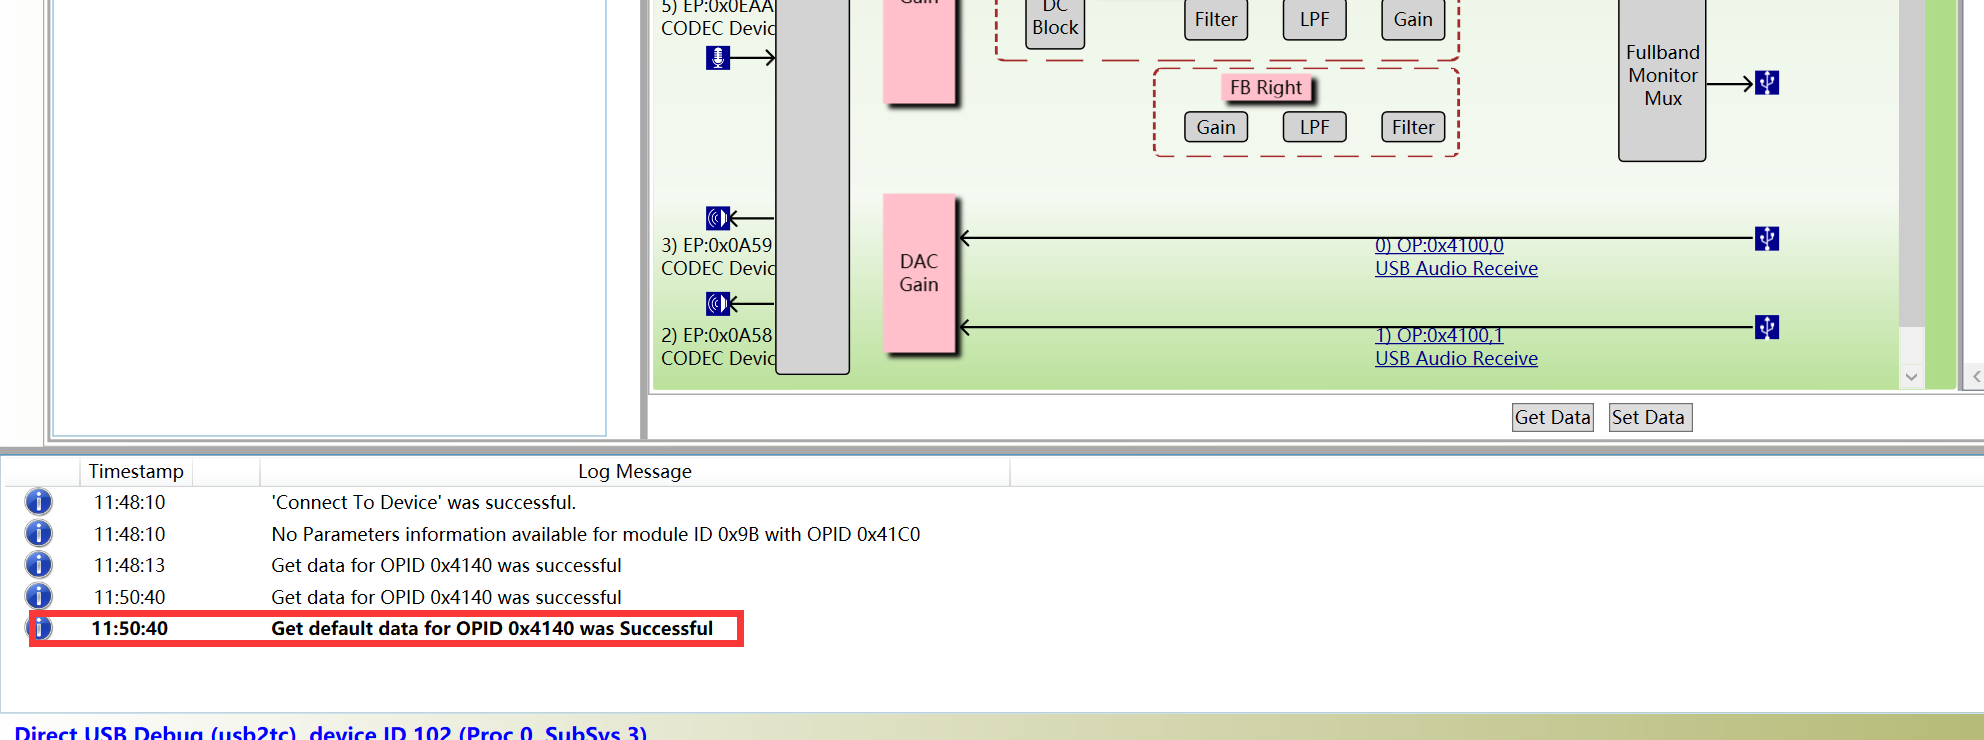Screen dimensions: 1984x740
Task: Open the Gain module under FB Right
Action: tap(1216, 127)
